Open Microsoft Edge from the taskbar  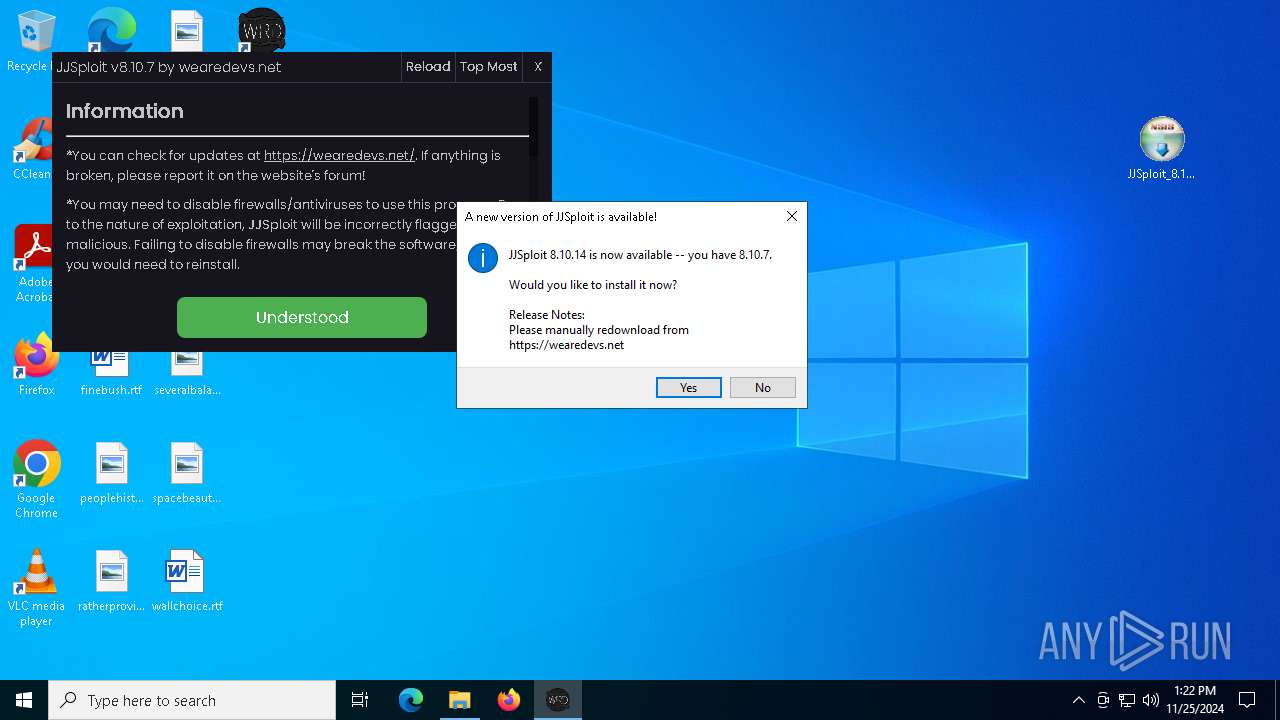[x=411, y=700]
